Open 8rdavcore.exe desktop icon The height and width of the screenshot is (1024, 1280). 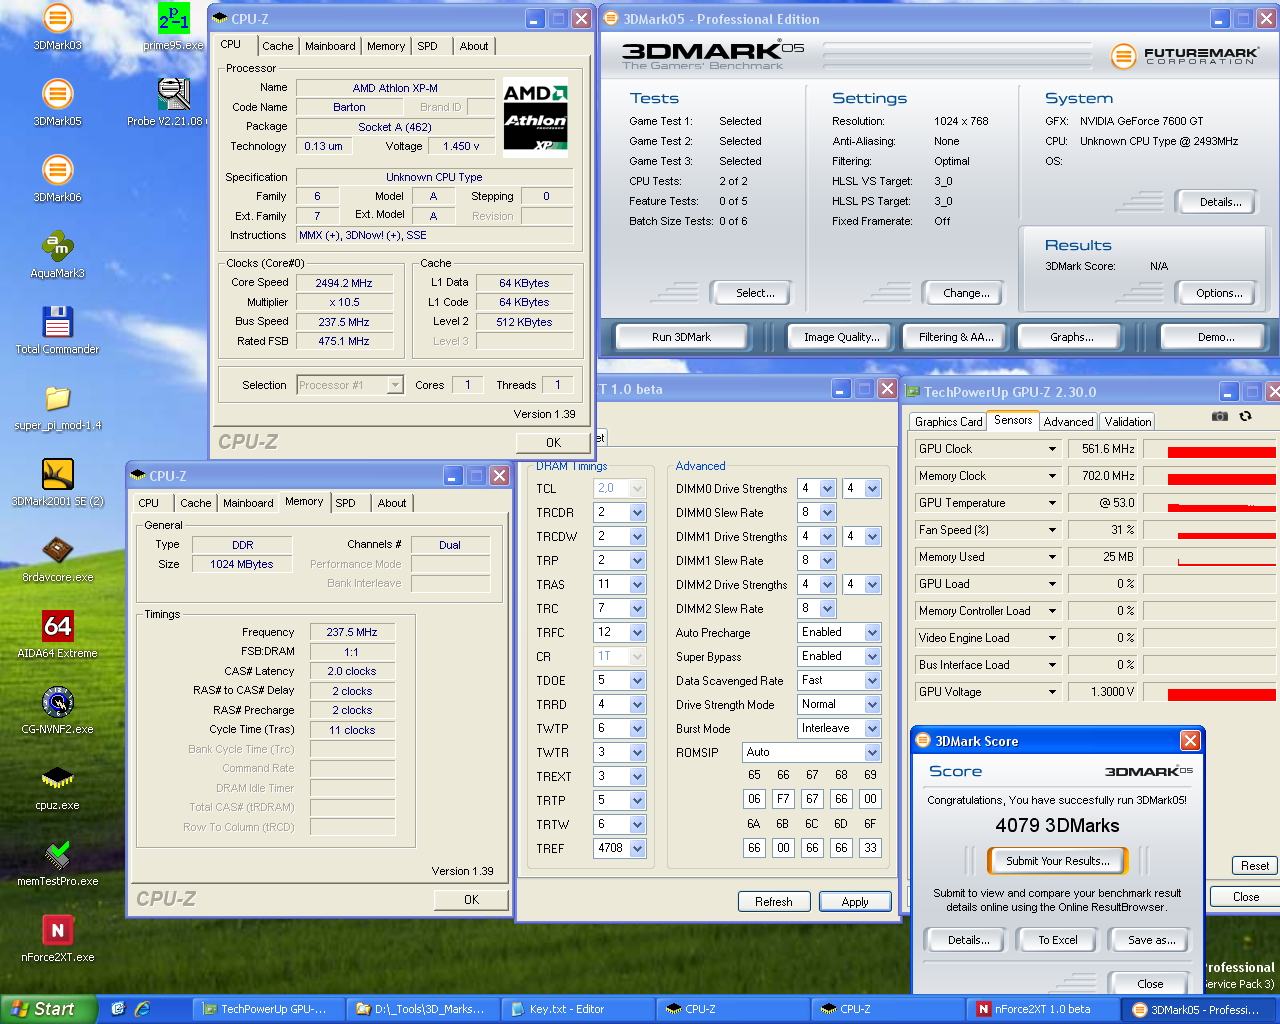click(x=58, y=559)
